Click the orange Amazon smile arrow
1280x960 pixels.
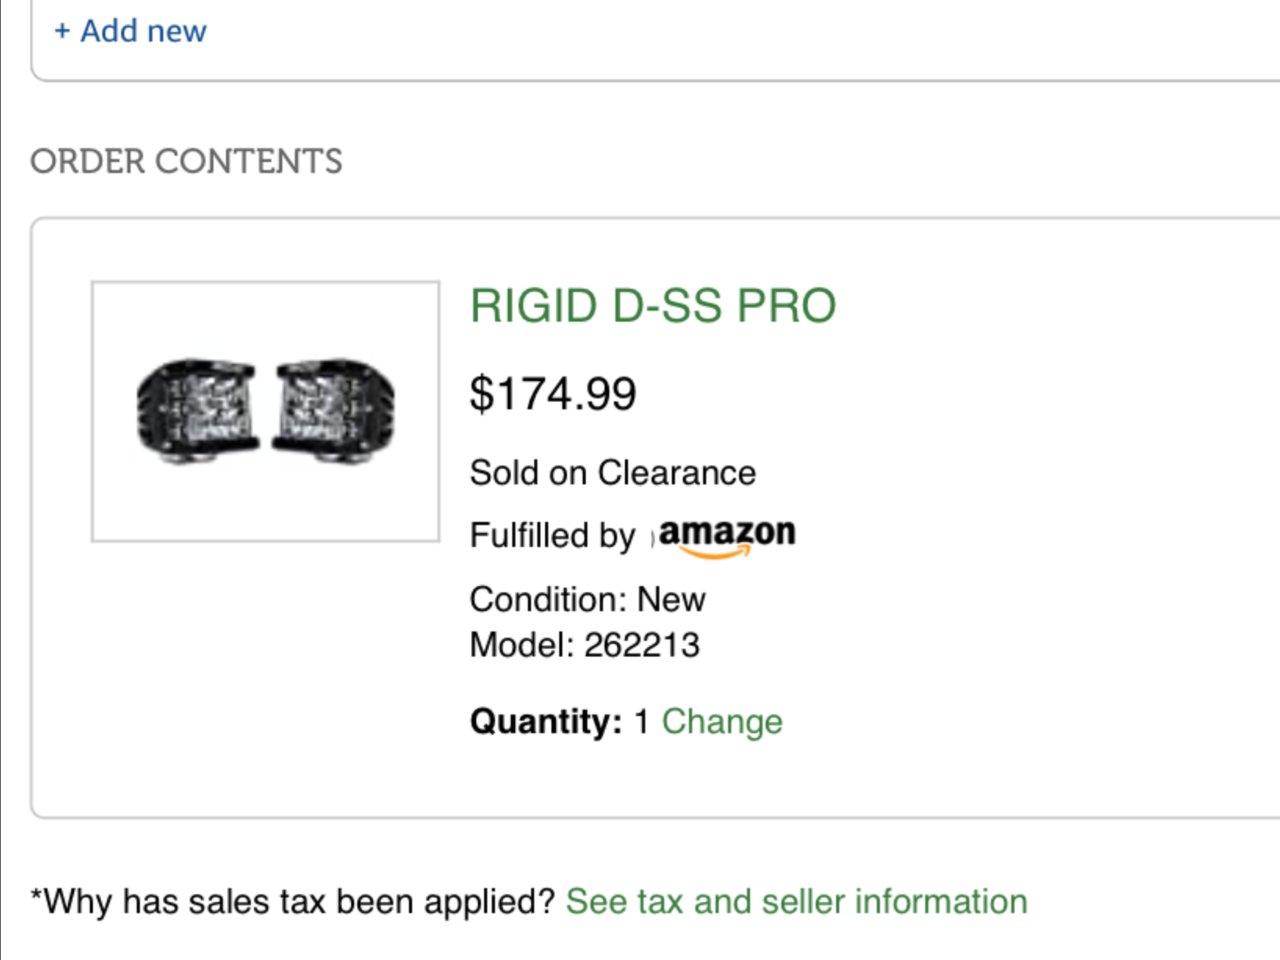click(x=717, y=550)
